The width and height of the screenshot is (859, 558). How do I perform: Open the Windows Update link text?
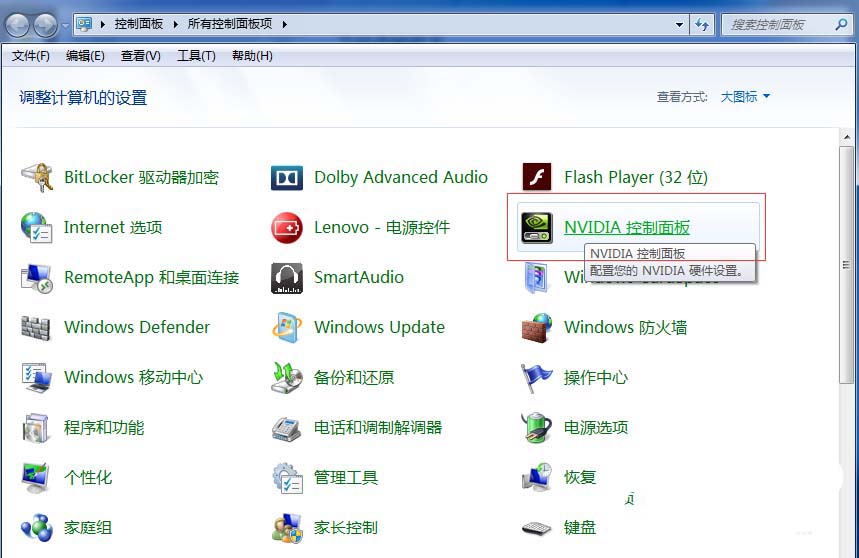379,327
